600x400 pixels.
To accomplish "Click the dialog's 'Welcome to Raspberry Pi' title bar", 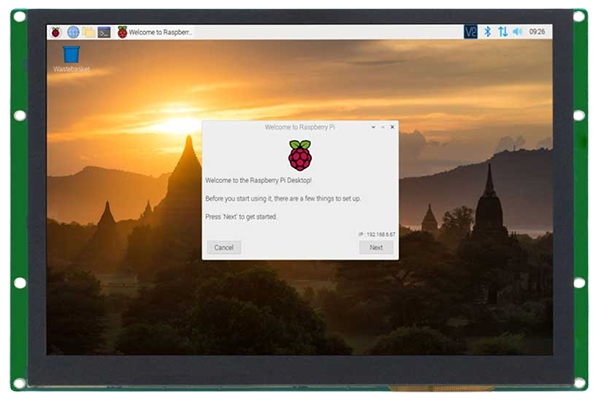I will click(x=300, y=127).
